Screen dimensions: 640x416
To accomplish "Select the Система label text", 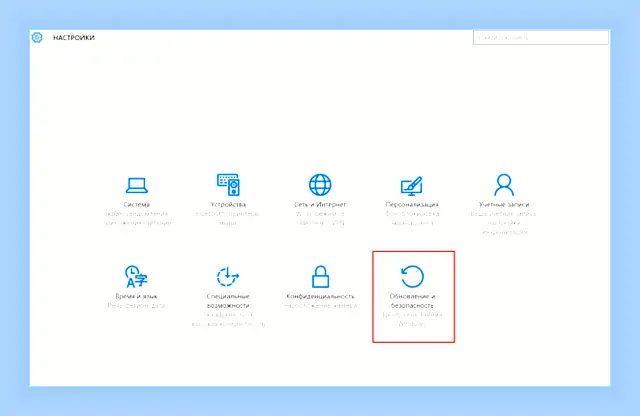I will click(137, 205).
